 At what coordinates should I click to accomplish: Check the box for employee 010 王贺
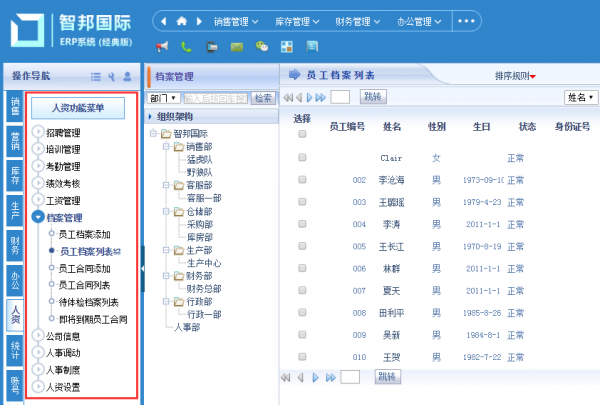pos(302,357)
